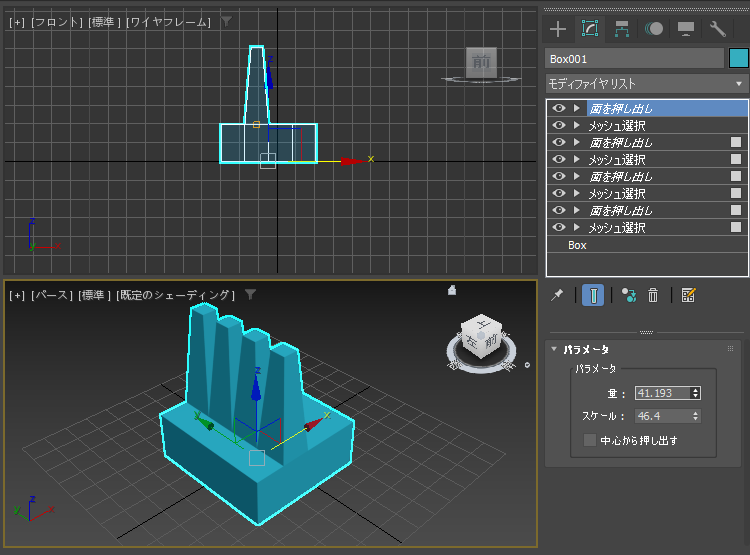Switch to the Modify panel tab

[590, 29]
